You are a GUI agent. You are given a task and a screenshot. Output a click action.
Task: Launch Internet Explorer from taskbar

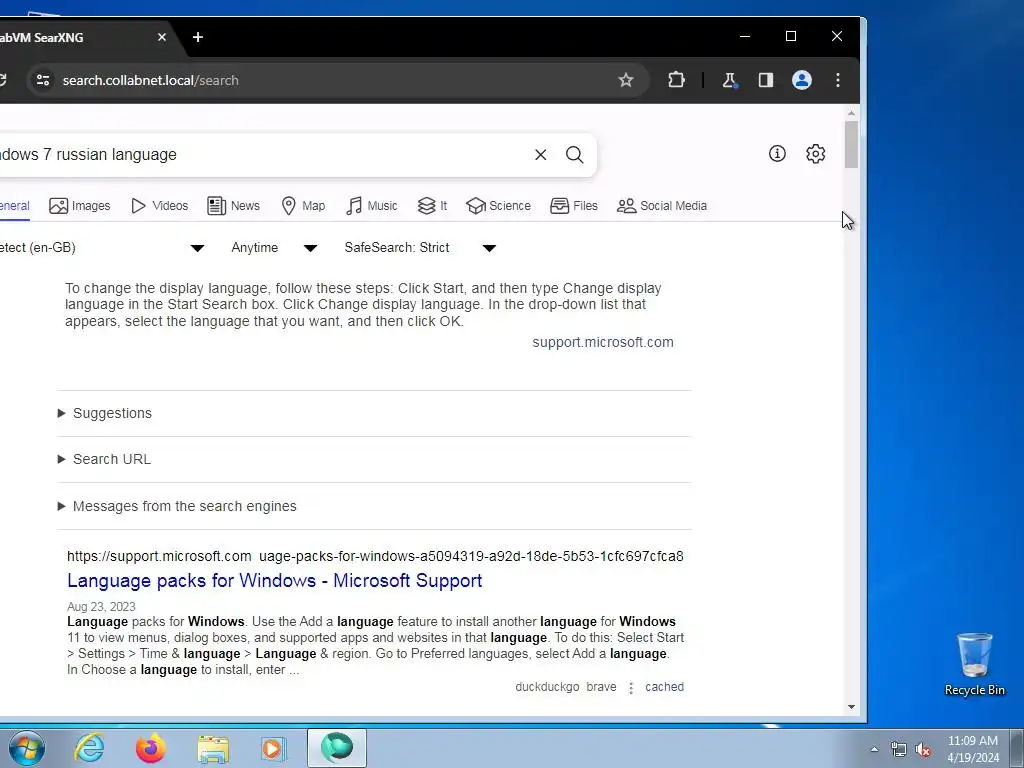click(x=89, y=748)
